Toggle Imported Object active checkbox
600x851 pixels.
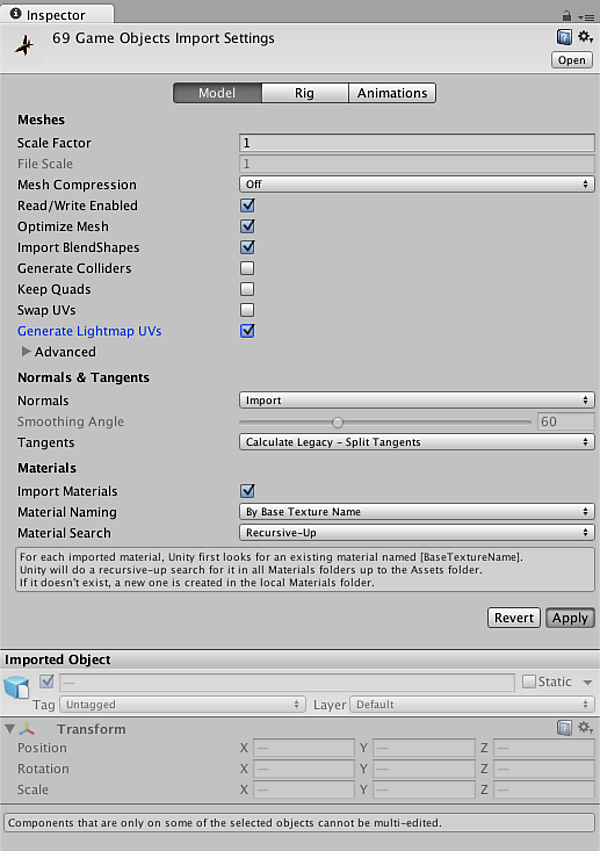(x=47, y=681)
